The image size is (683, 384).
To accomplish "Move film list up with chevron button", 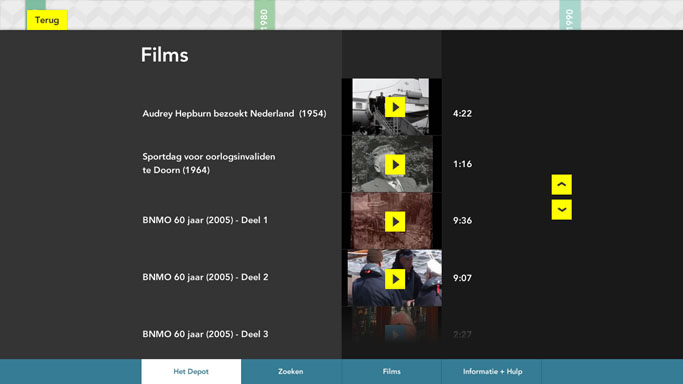I will [561, 185].
